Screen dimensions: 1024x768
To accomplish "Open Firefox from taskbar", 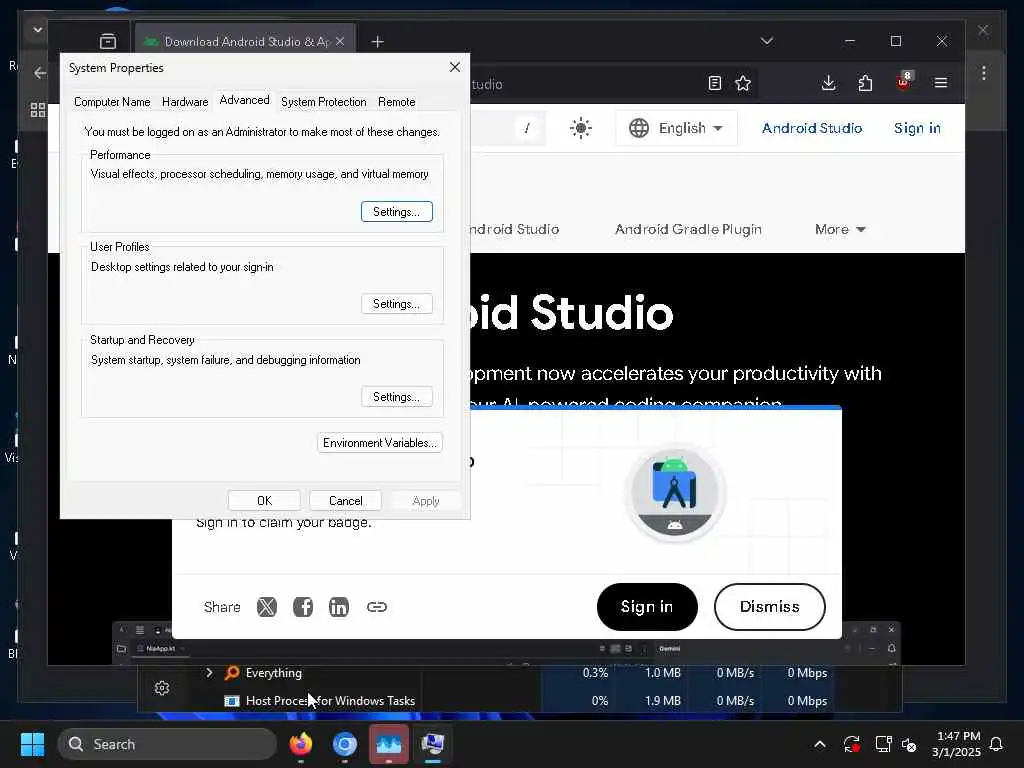I will tap(301, 744).
